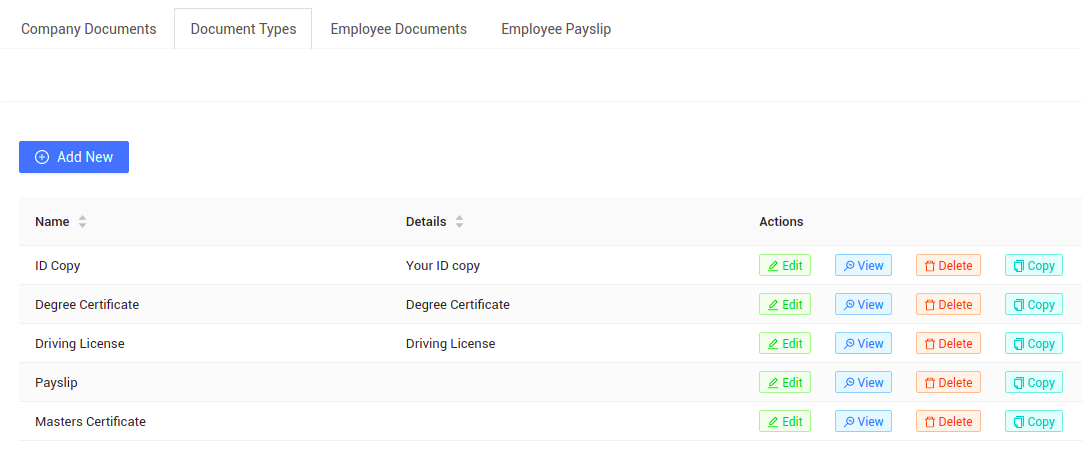Screen dimensions: 1082x456
Task: View the ID Copy document type
Action: click(x=863, y=266)
